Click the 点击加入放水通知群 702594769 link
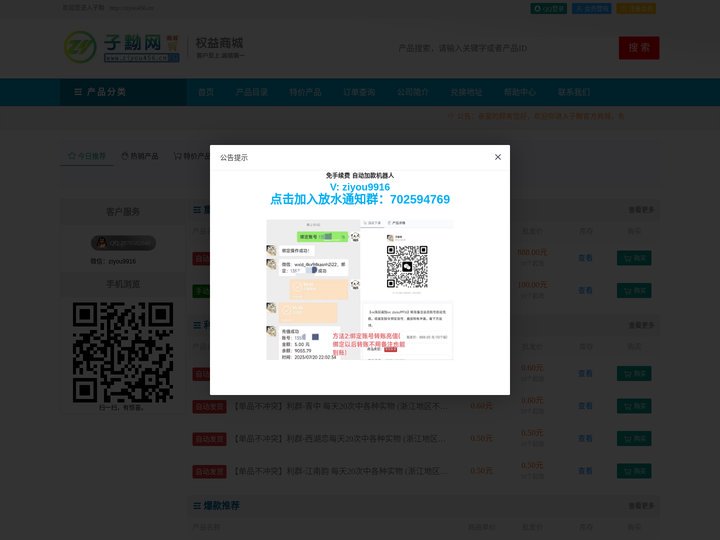This screenshot has height=540, width=720. (x=360, y=199)
